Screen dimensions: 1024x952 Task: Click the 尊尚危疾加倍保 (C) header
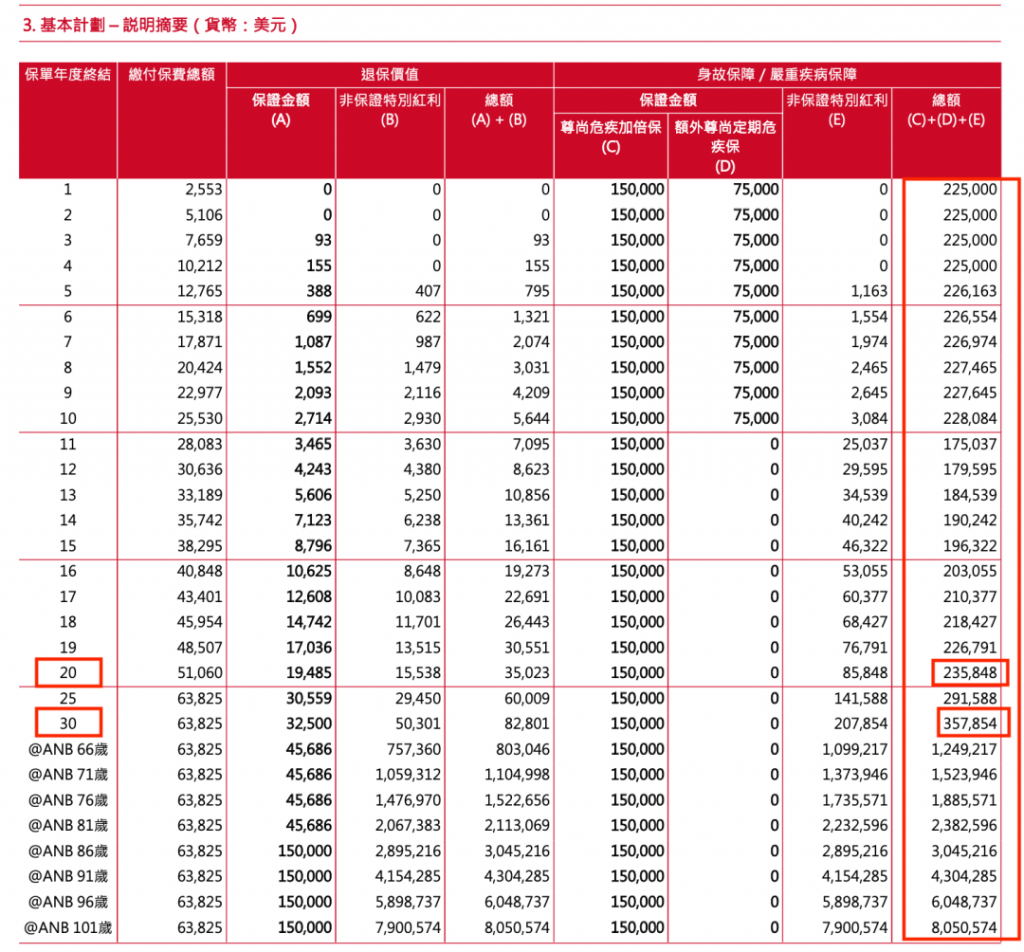coord(611,136)
